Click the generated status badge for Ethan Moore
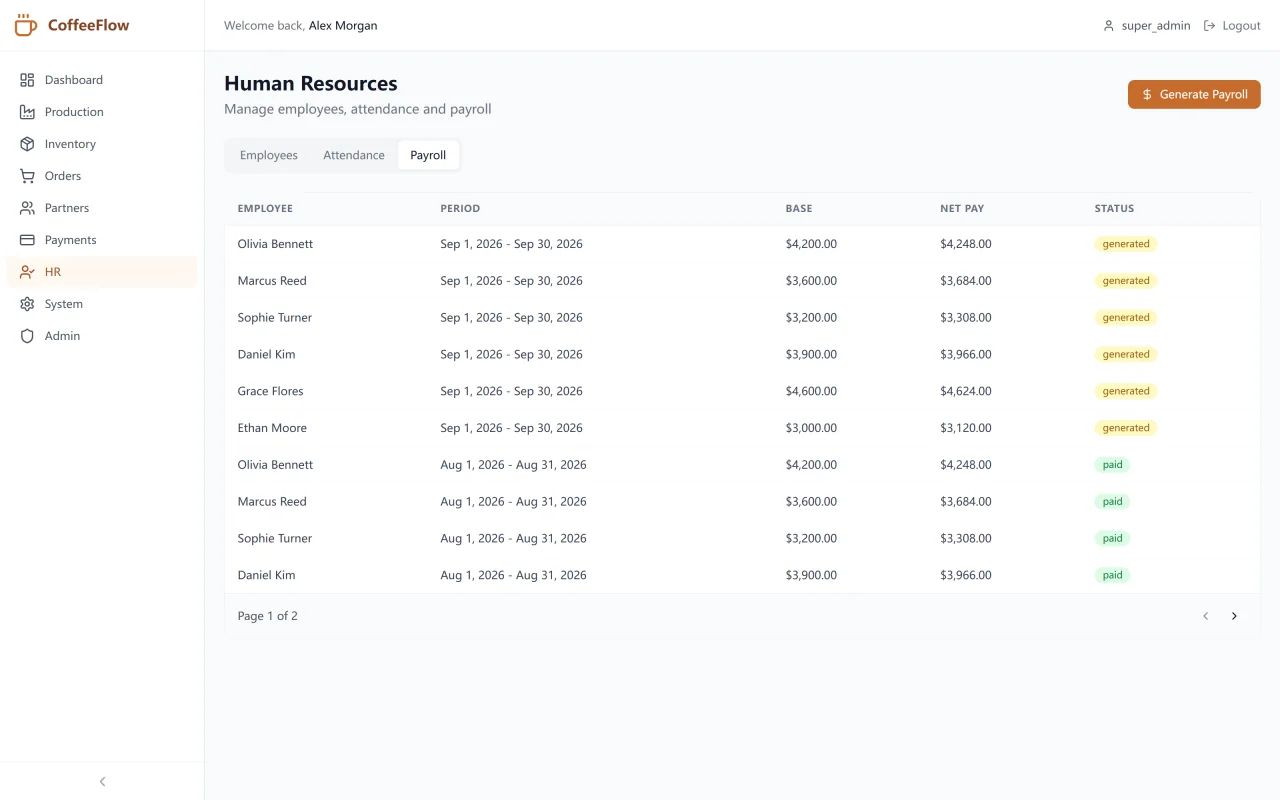1280x800 pixels. point(1126,428)
